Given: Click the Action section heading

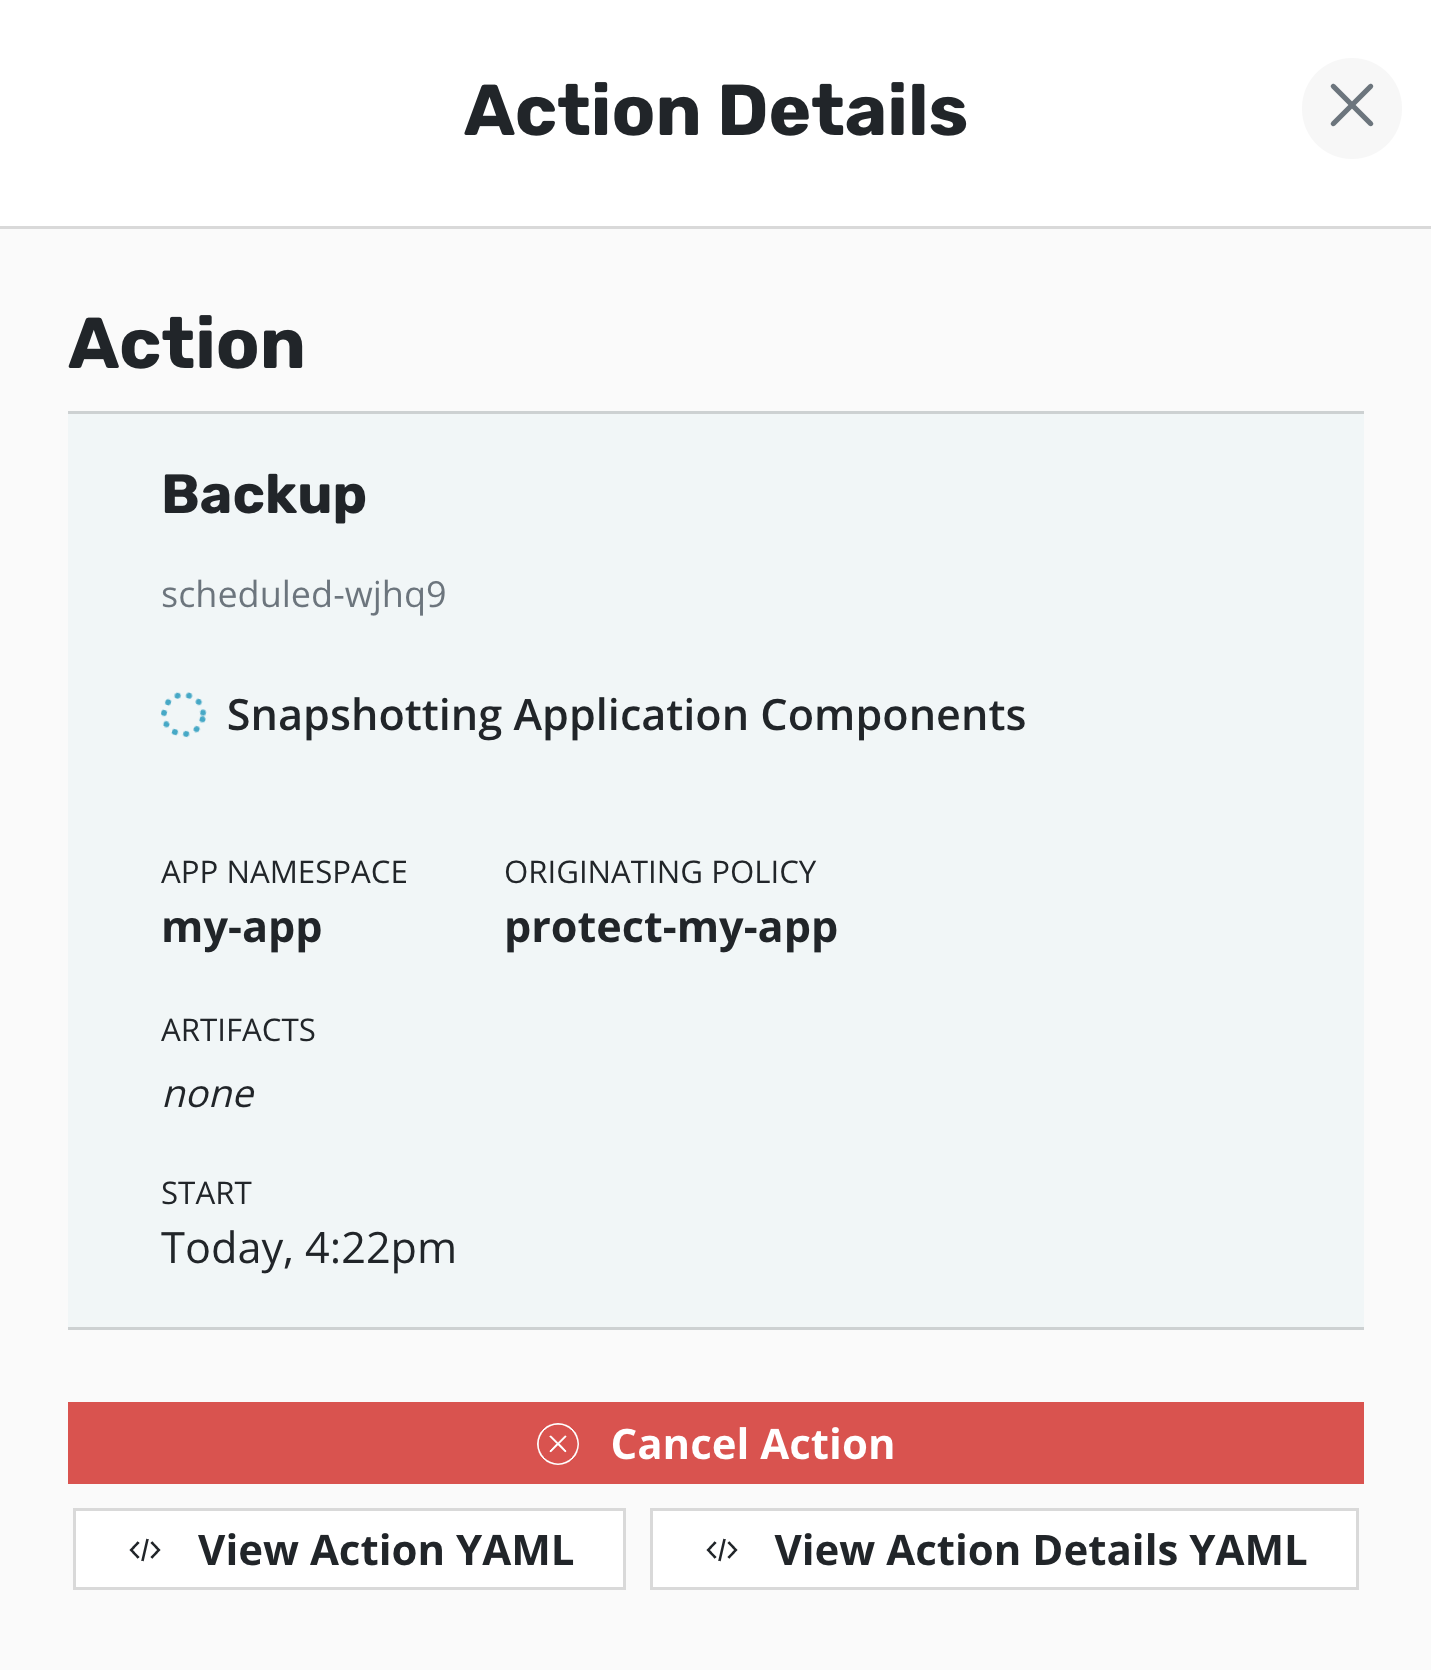Looking at the screenshot, I should [x=187, y=344].
